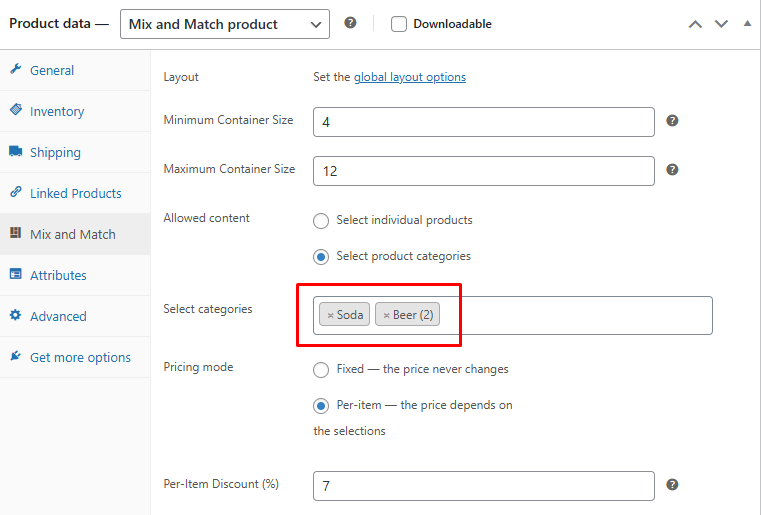Choose Select product categories radio option
The height and width of the screenshot is (515, 761).
(x=321, y=257)
